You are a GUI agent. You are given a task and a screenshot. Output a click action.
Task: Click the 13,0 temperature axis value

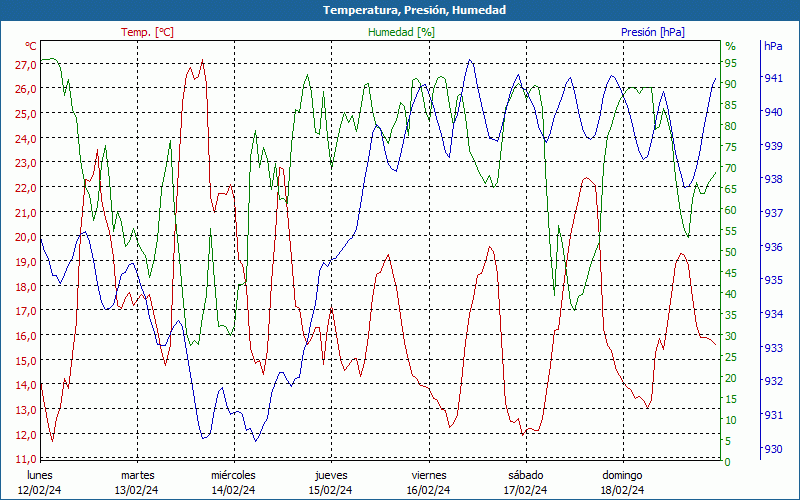tap(26, 410)
